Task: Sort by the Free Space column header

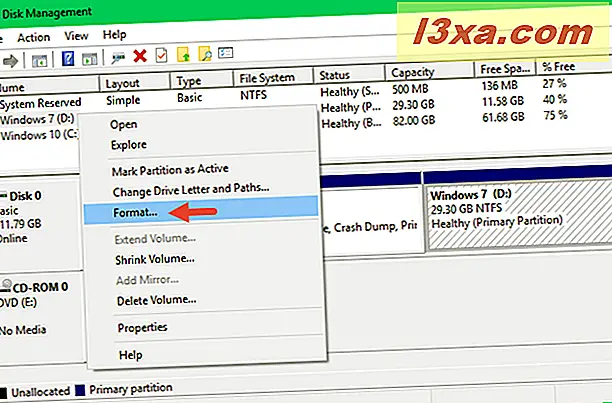Action: pyautogui.click(x=505, y=69)
